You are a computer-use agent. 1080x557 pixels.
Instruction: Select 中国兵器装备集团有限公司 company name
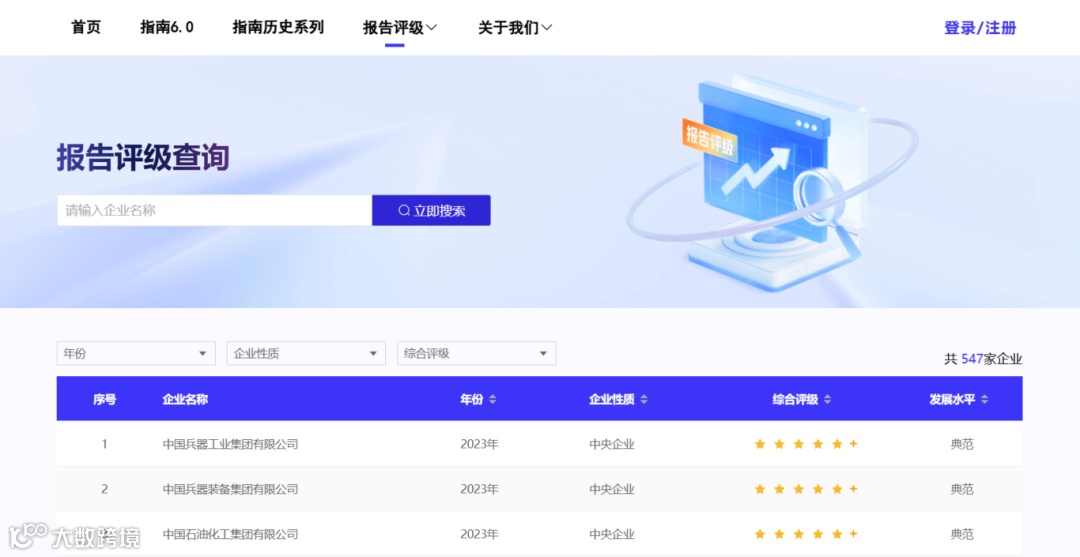(x=230, y=490)
